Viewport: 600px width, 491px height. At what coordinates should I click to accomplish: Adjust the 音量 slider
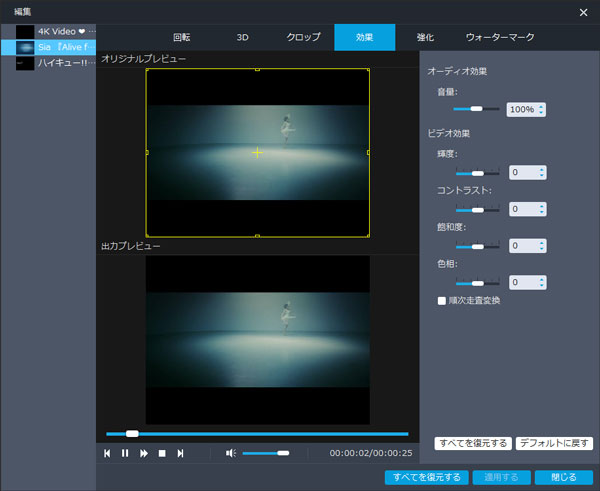tap(476, 109)
